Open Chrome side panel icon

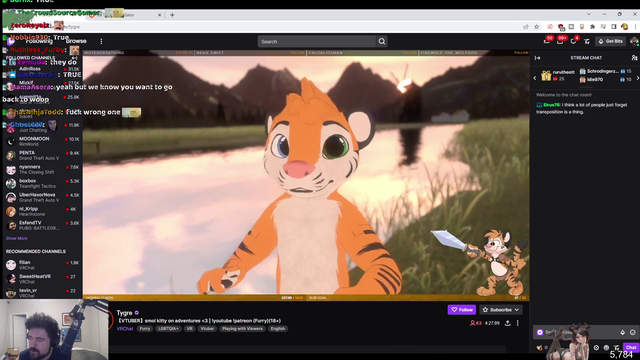pos(613,27)
